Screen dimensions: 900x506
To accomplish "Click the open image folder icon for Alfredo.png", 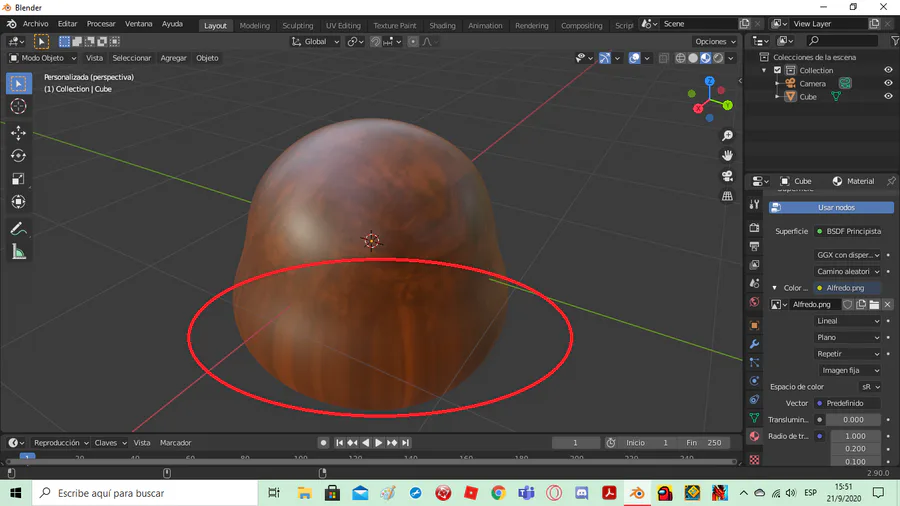I will [874, 305].
